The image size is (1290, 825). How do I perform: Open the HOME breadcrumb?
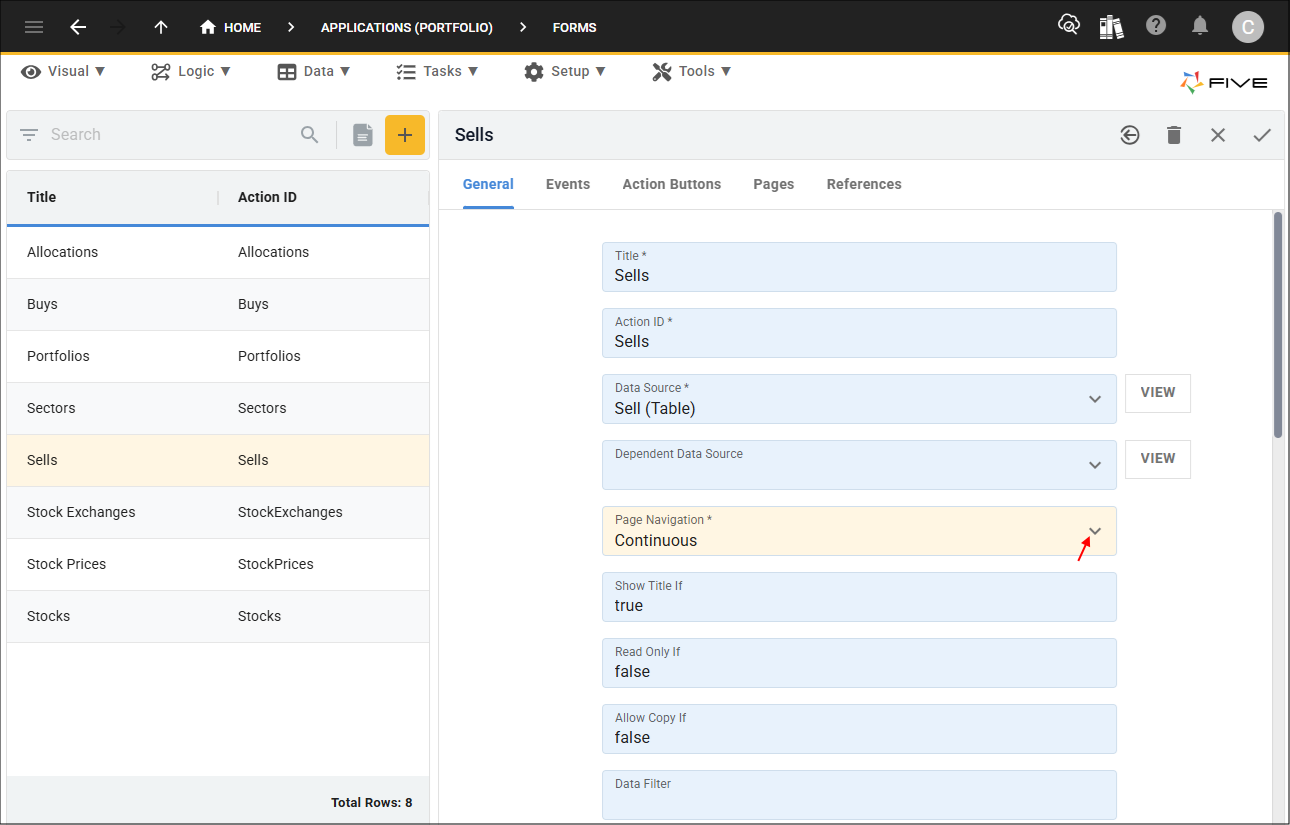pos(231,27)
